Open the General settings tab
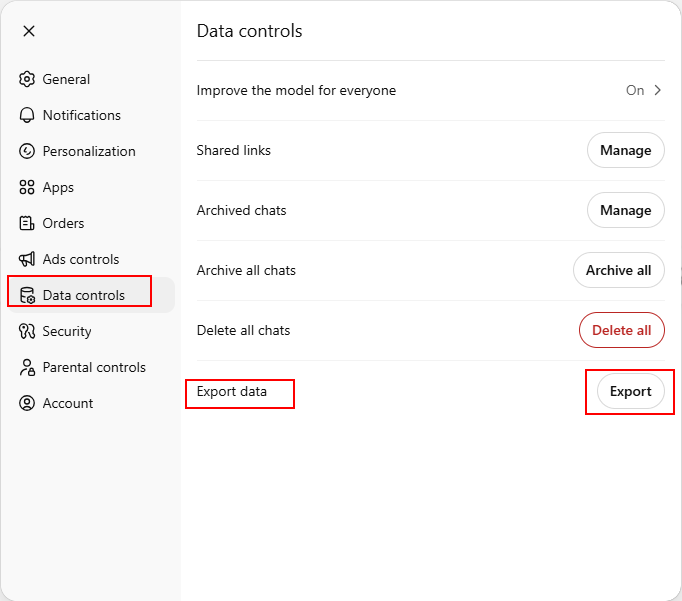 (x=90, y=79)
